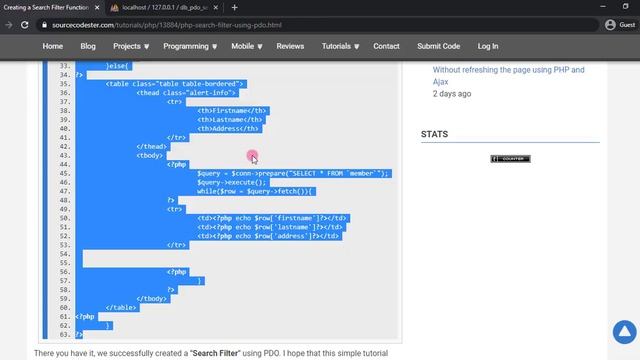Screen dimensions: 640x360
Task: Restore down the browser window
Action: pyautogui.click(x=625, y=7)
